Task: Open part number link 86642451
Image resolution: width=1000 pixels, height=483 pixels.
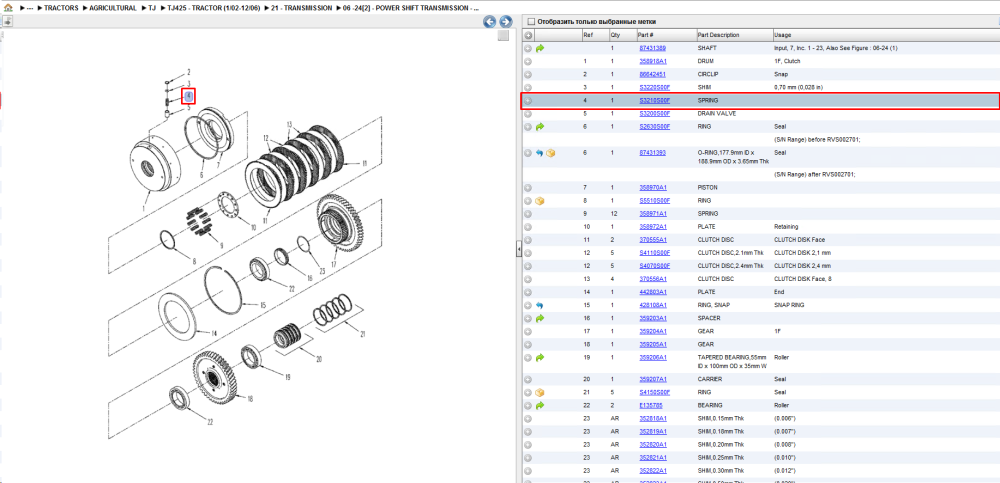Action: (652, 75)
